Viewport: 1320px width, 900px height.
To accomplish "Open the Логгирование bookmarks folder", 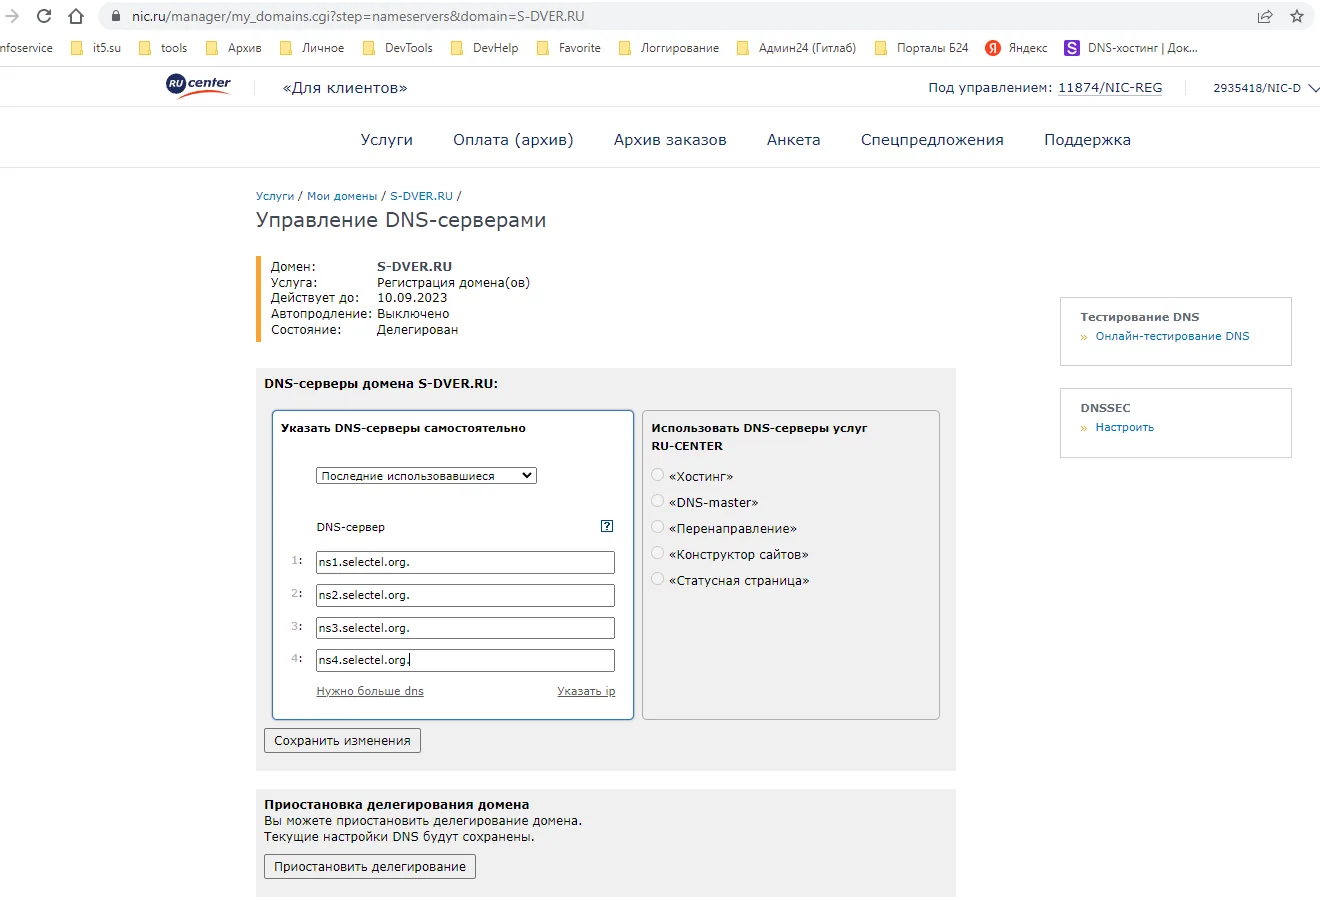I will [x=669, y=48].
